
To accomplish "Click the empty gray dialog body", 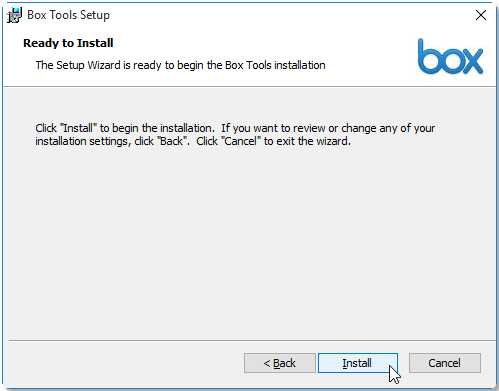I will pos(249,240).
